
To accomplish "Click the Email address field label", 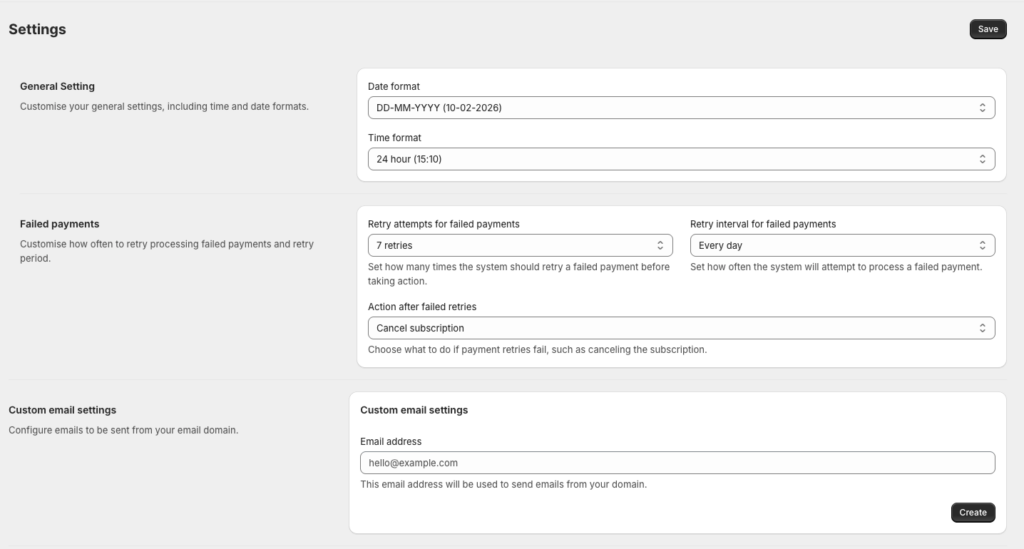I will coord(390,441).
